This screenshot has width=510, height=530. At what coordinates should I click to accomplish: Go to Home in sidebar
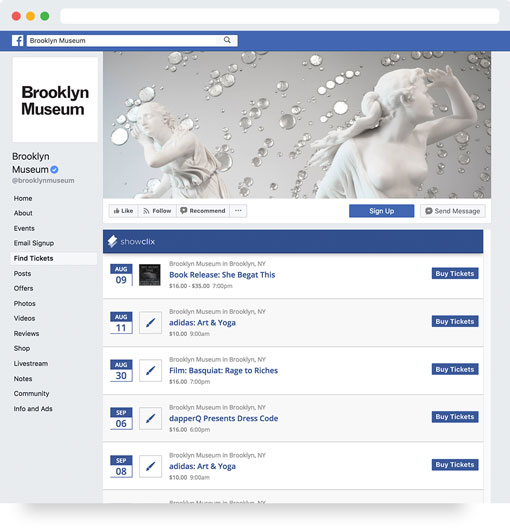pyautogui.click(x=23, y=198)
